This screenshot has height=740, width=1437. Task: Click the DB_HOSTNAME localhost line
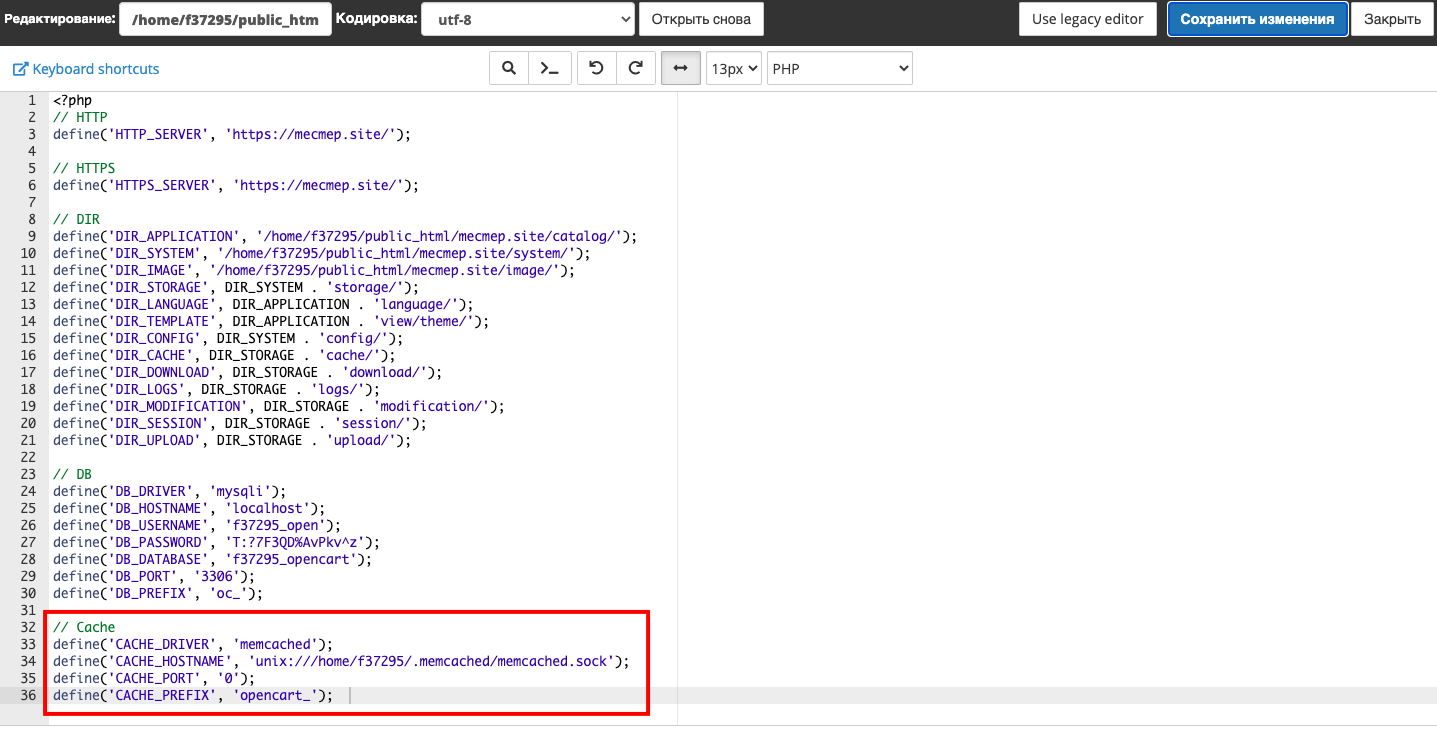click(189, 508)
